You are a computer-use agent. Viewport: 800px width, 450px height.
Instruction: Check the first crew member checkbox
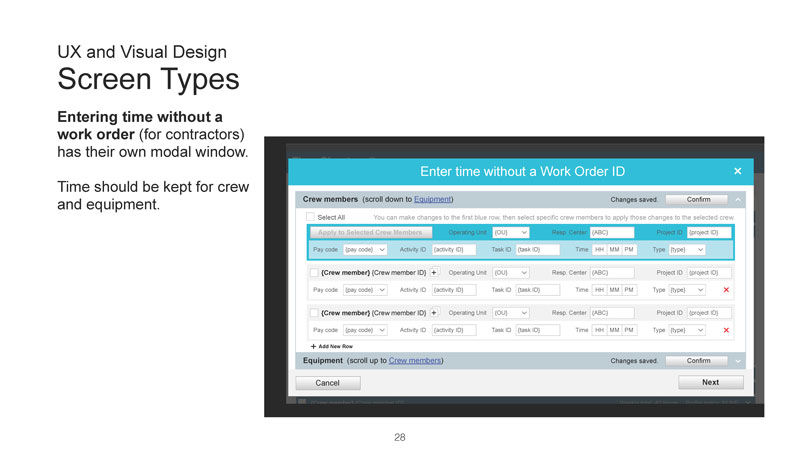(x=314, y=272)
